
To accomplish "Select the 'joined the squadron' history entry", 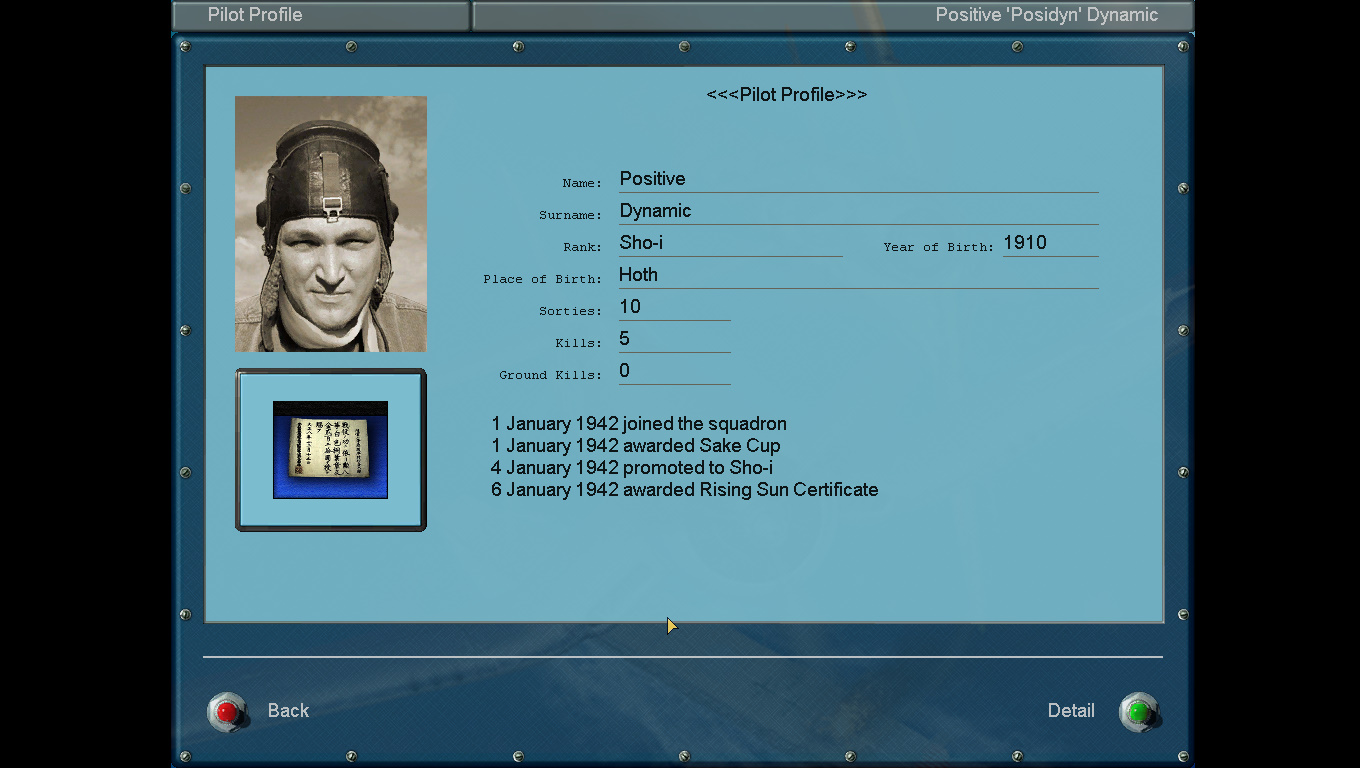I will pos(639,424).
